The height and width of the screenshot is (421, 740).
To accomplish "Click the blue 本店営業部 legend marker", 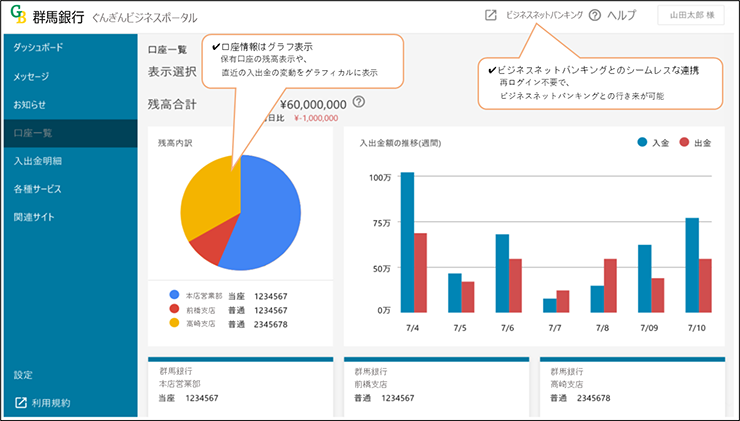I will point(174,296).
